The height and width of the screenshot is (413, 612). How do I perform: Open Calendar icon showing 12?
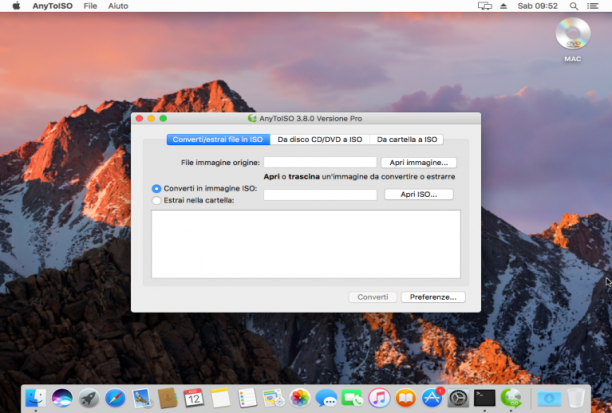tap(194, 398)
